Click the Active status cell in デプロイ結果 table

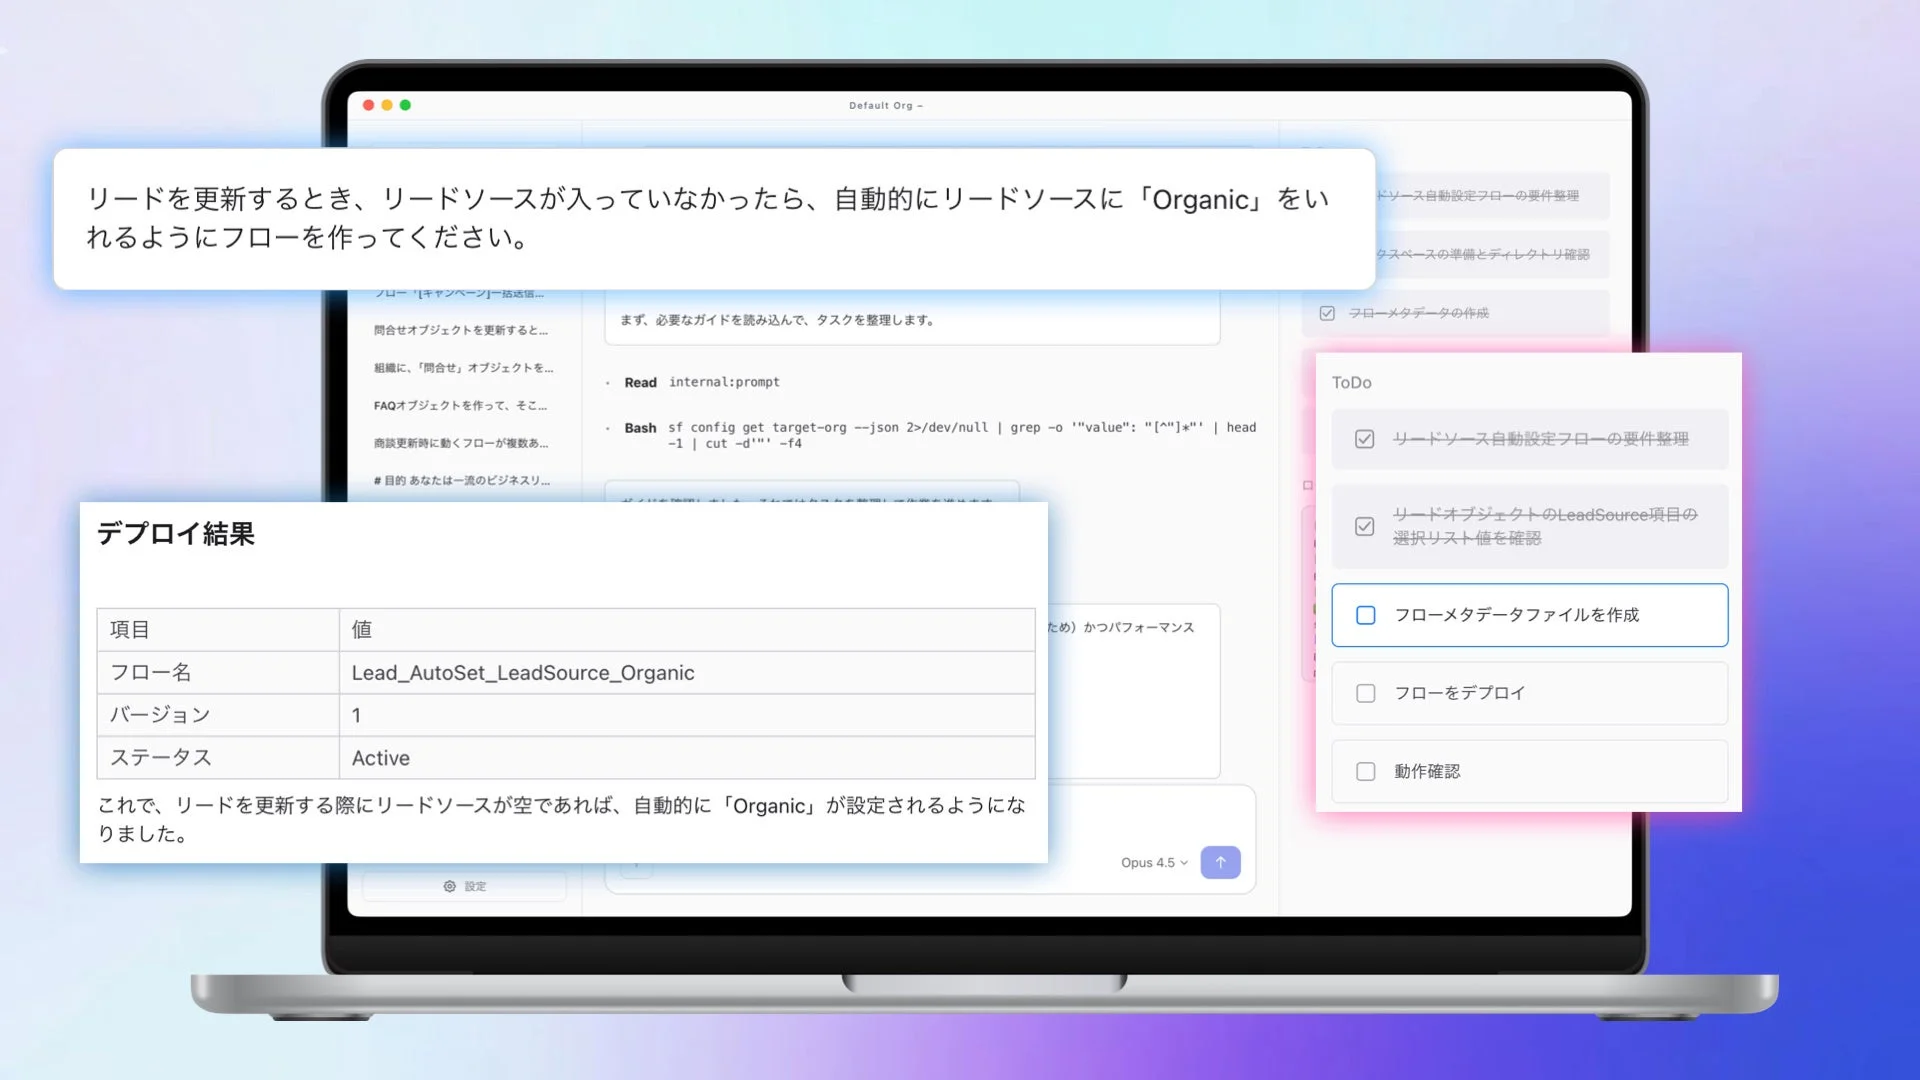pyautogui.click(x=380, y=757)
